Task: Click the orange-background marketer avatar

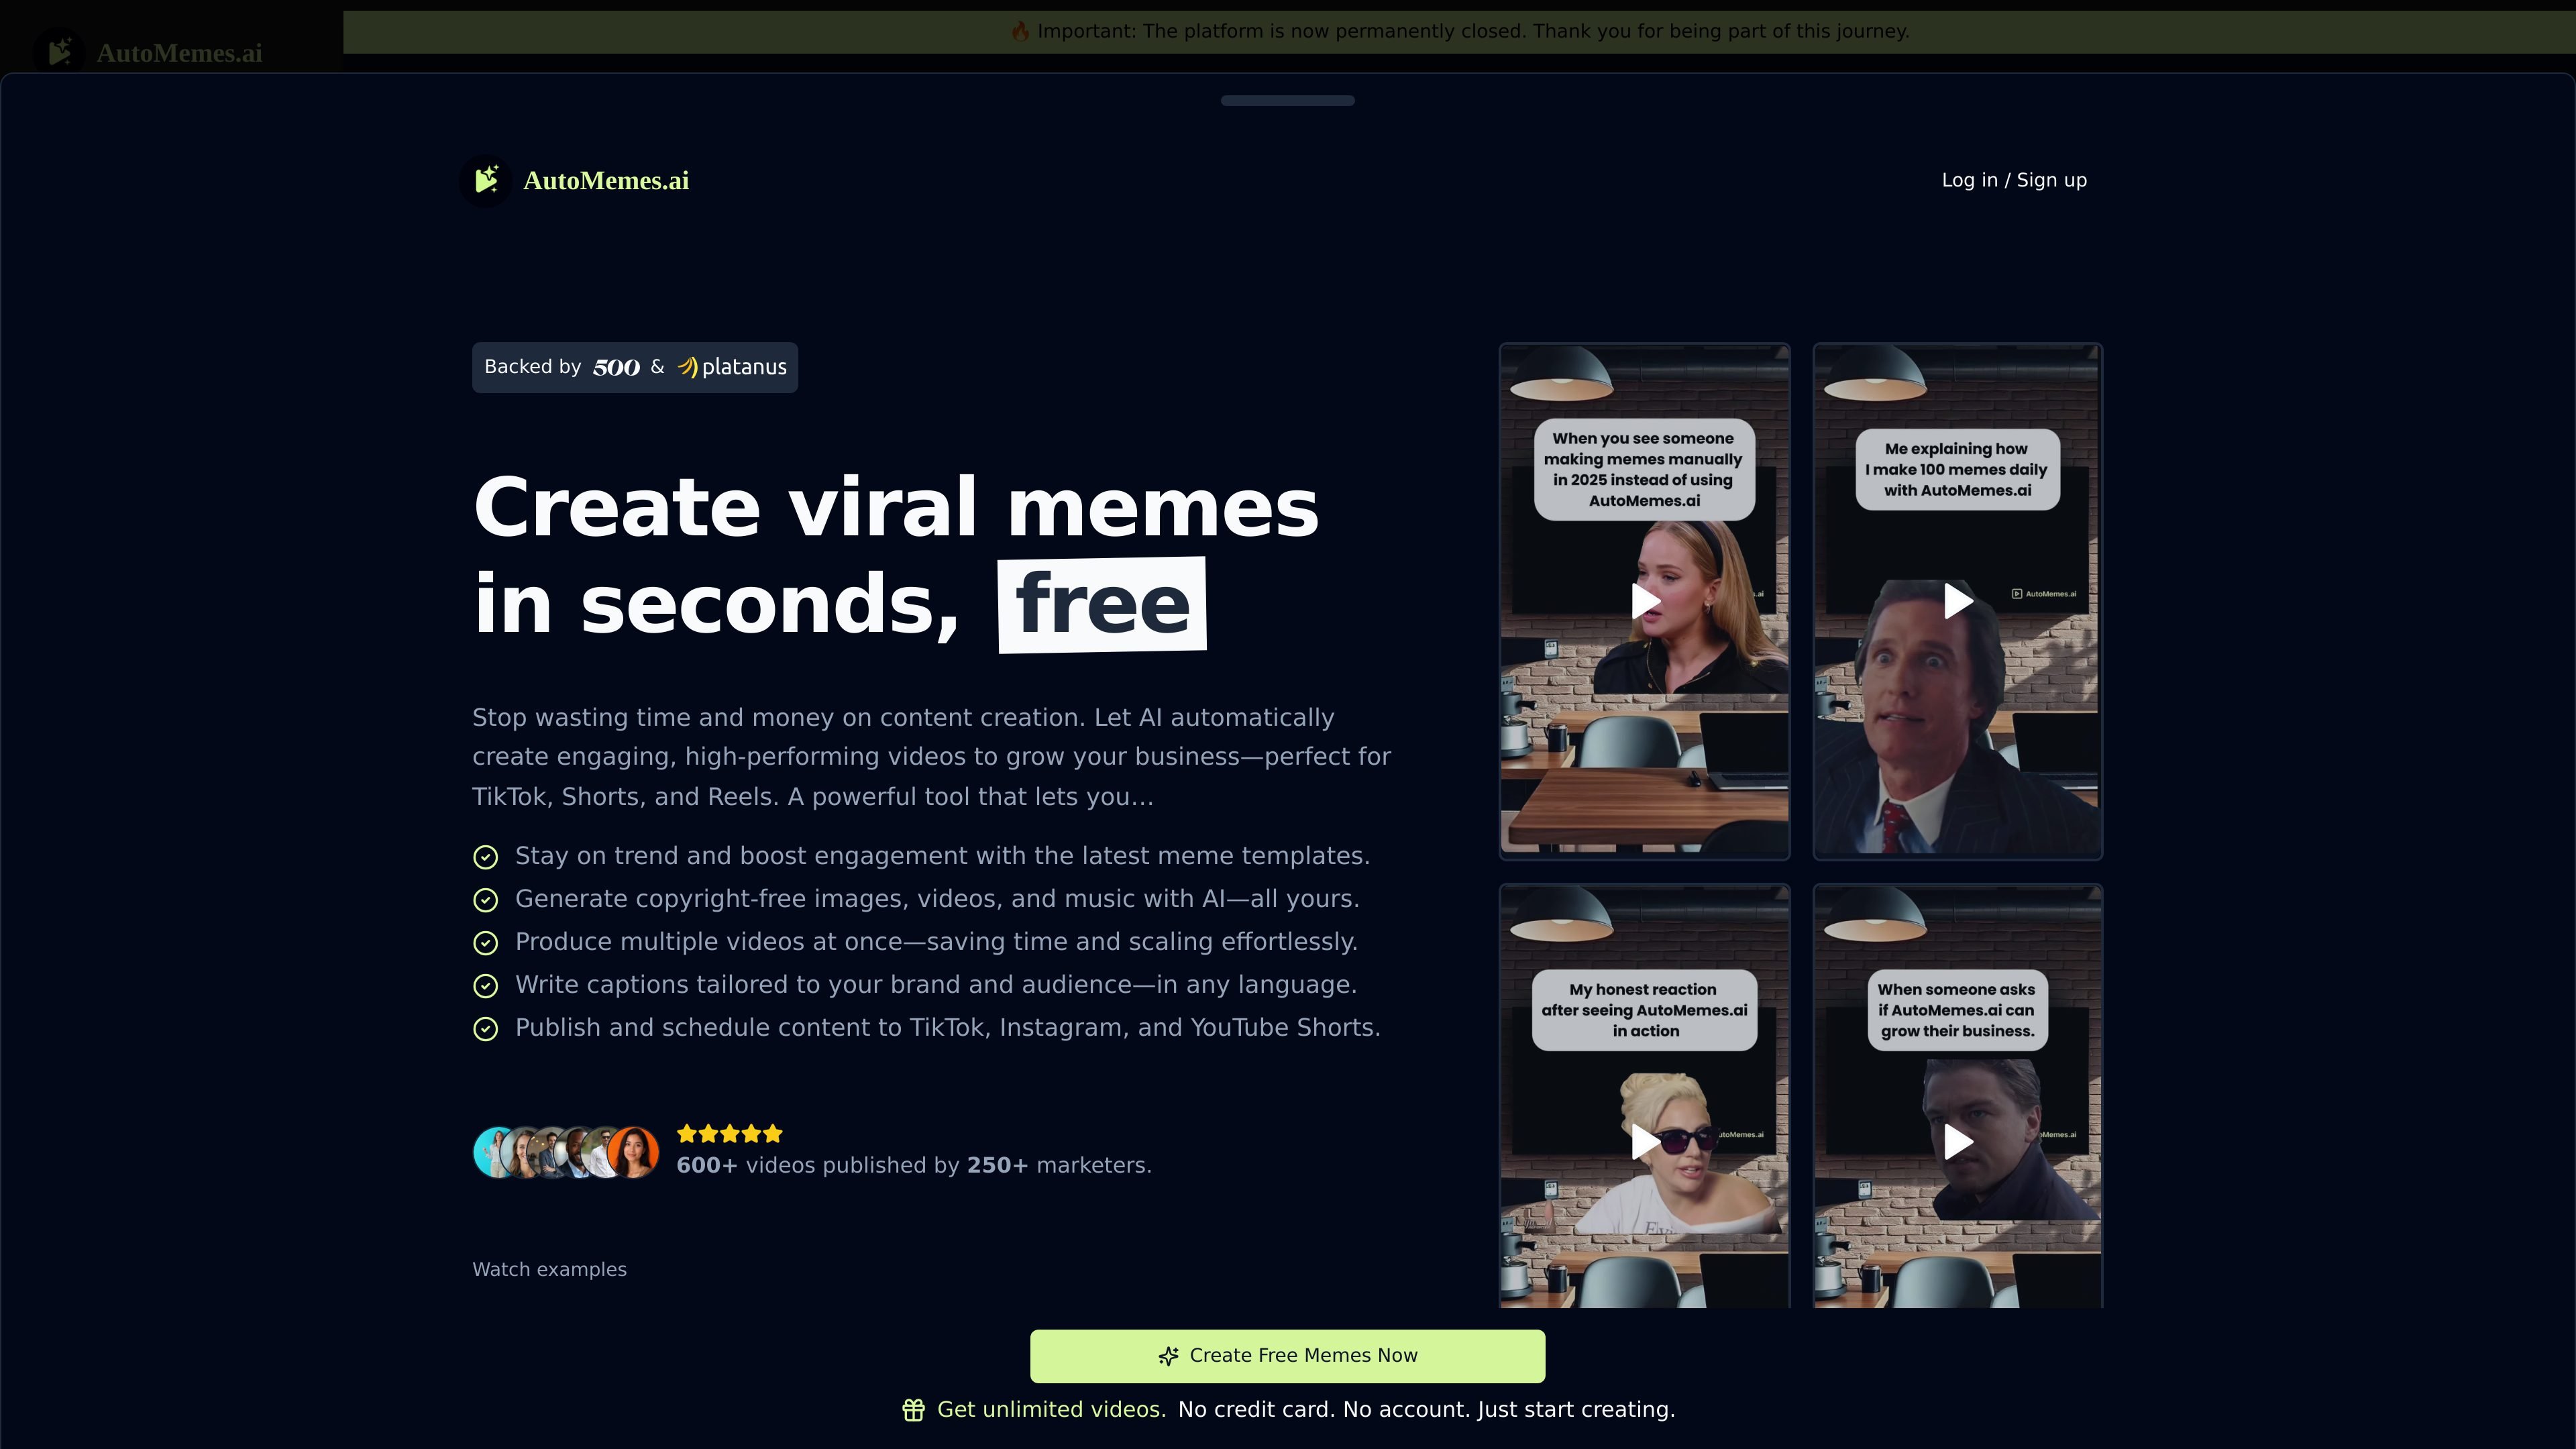Action: tap(633, 1152)
